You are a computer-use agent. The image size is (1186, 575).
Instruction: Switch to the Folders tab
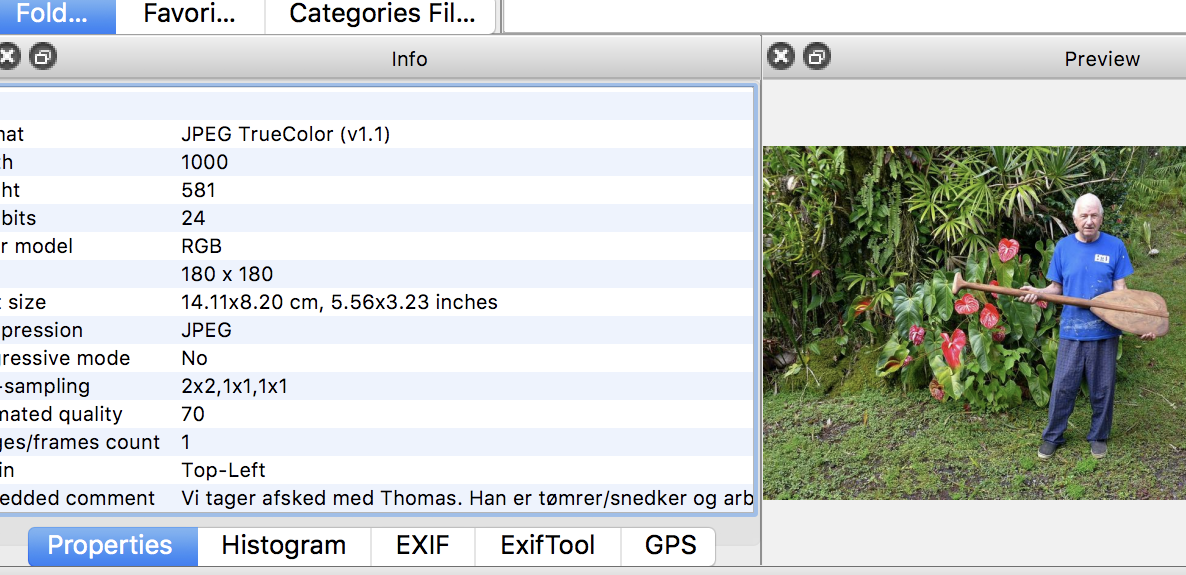[x=57, y=15]
